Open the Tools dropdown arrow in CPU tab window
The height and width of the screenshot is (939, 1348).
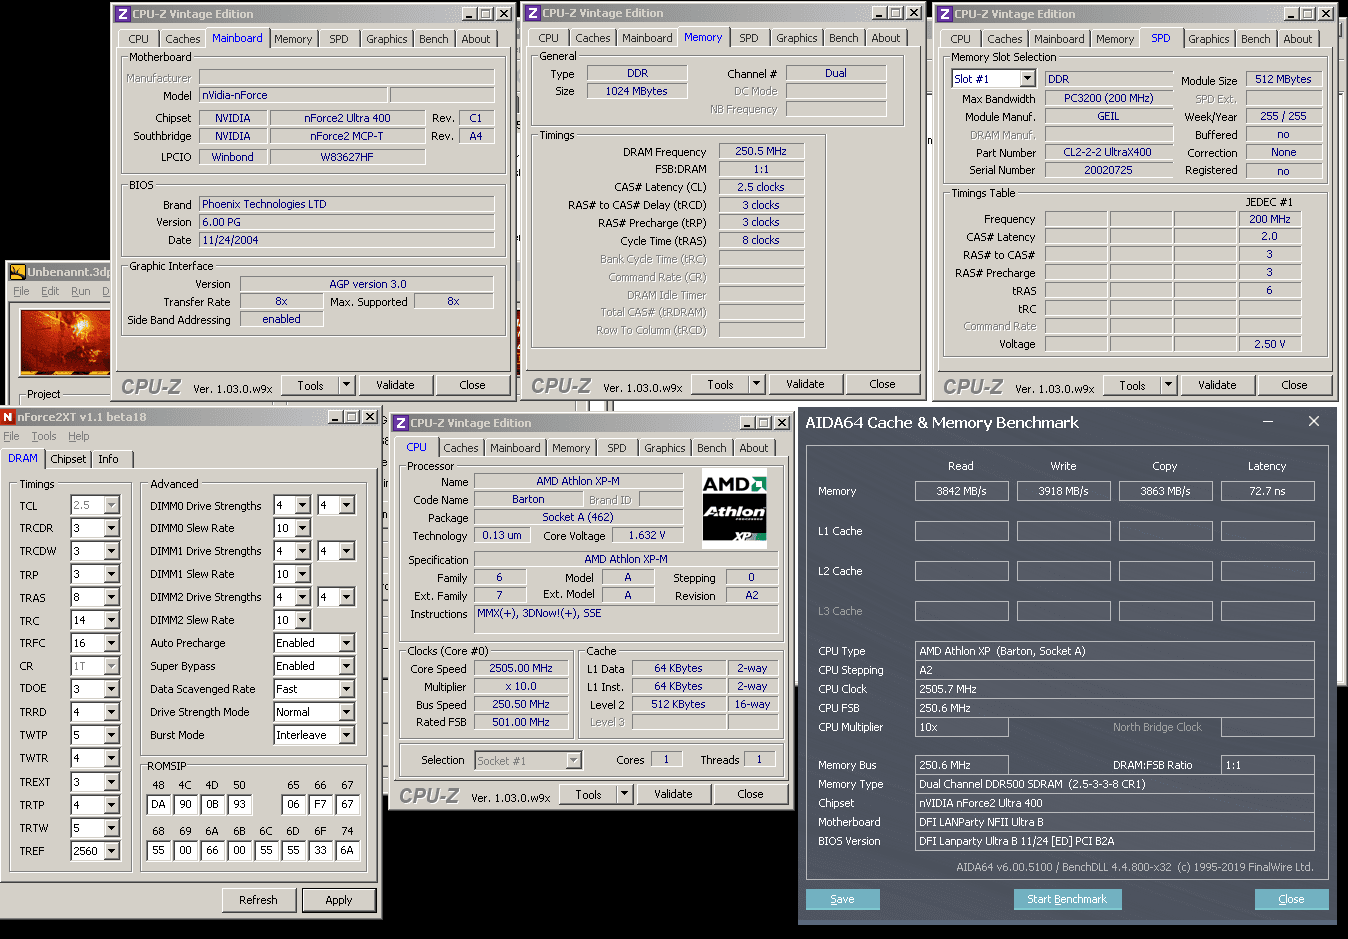pyautogui.click(x=624, y=794)
